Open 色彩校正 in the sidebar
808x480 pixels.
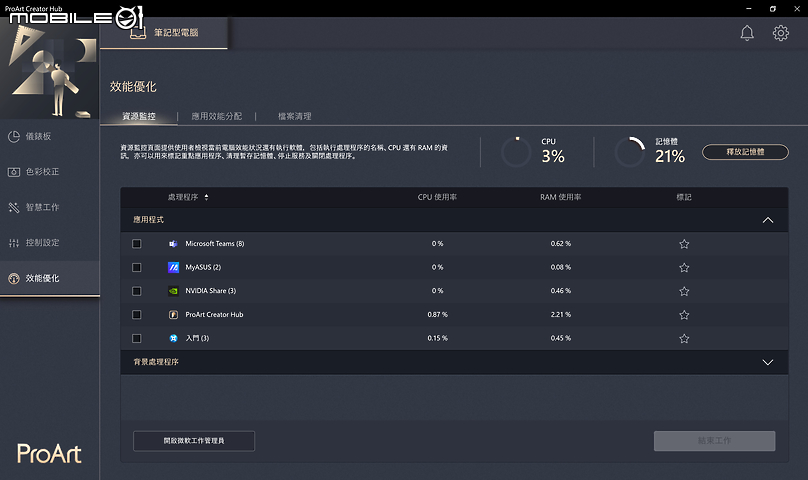(x=49, y=172)
